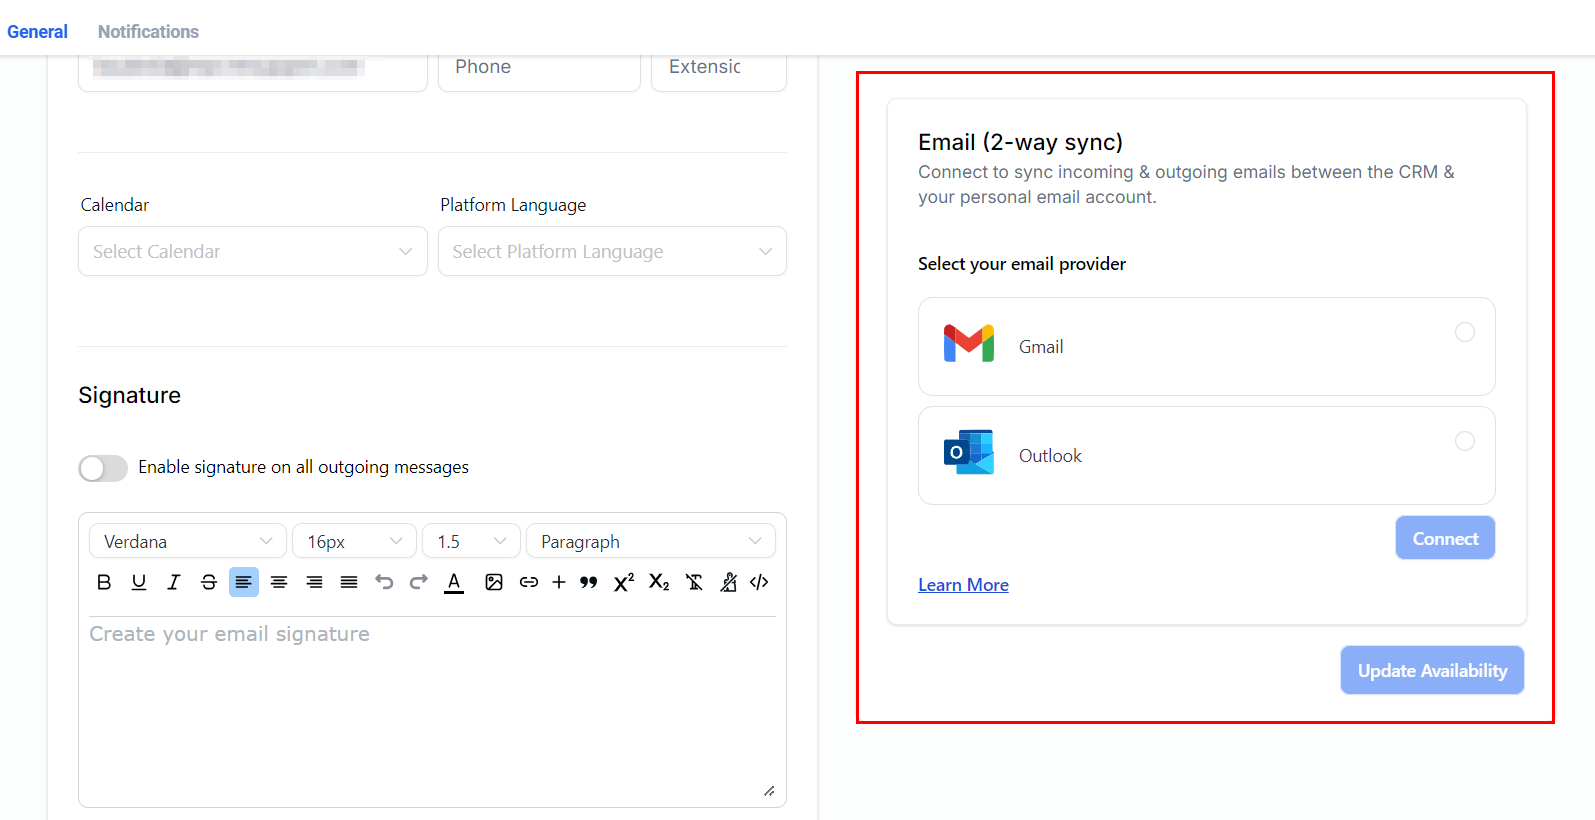Enable signature on all outgoing messages

pyautogui.click(x=103, y=468)
